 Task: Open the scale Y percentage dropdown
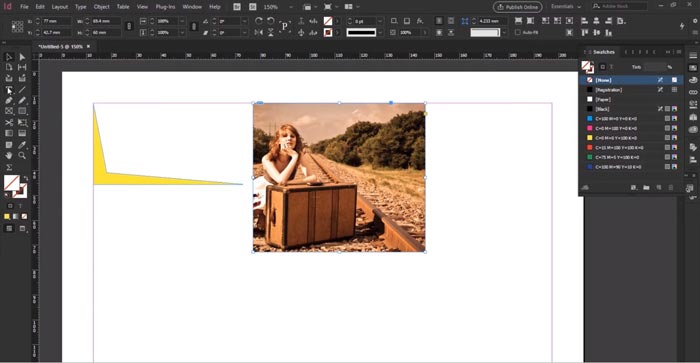[x=182, y=33]
